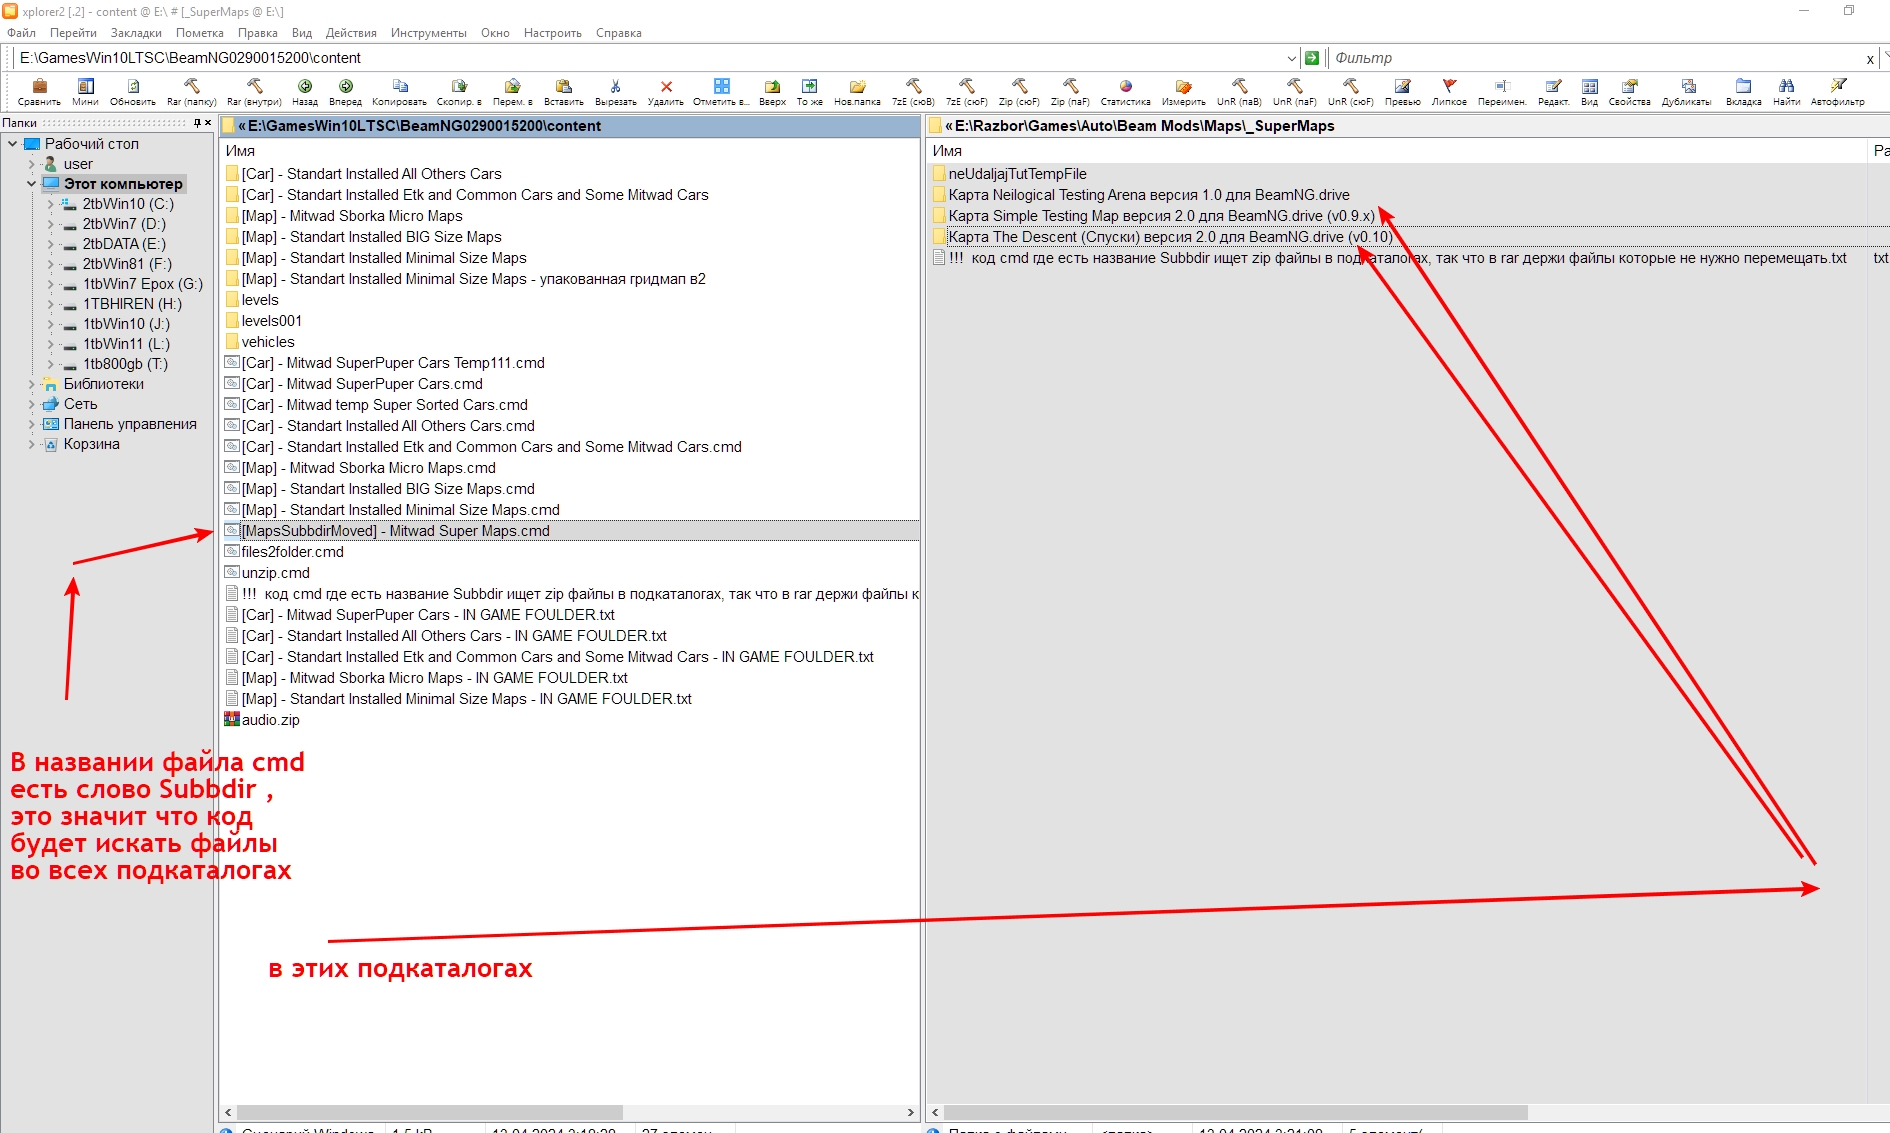The width and height of the screenshot is (1890, 1133).
Task: Toggle the Автофильтр toolbar icon
Action: point(1838,91)
